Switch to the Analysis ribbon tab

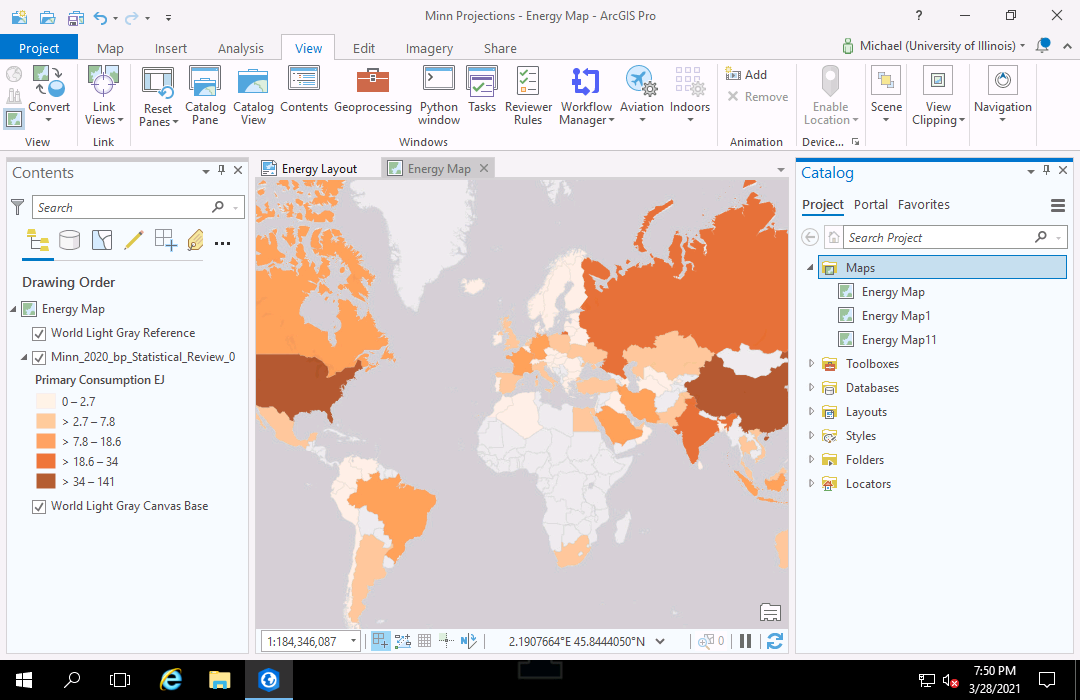[240, 48]
